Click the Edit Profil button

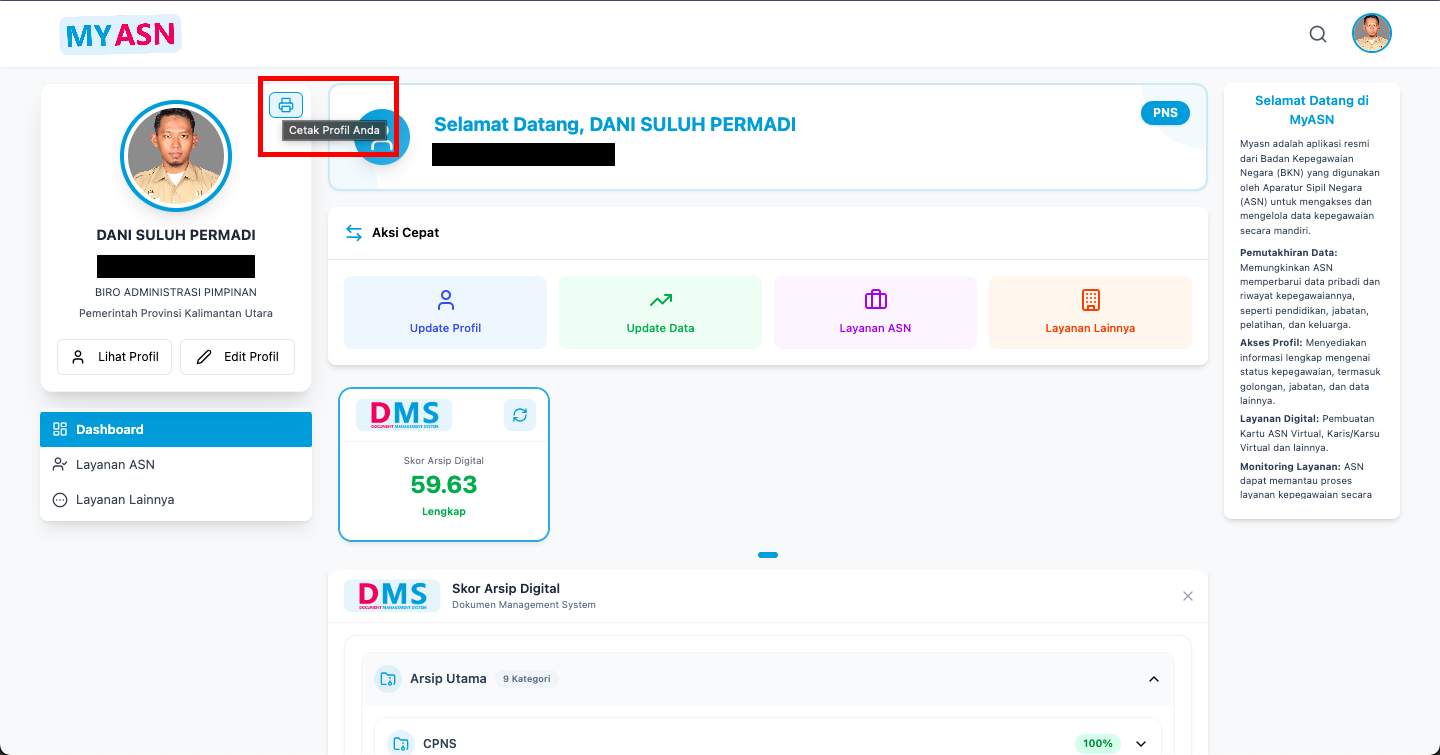pyautogui.click(x=237, y=357)
